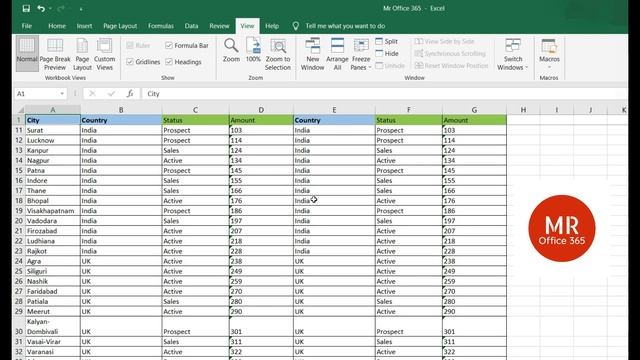Open the Home tab
The image size is (640, 360).
(x=57, y=26)
